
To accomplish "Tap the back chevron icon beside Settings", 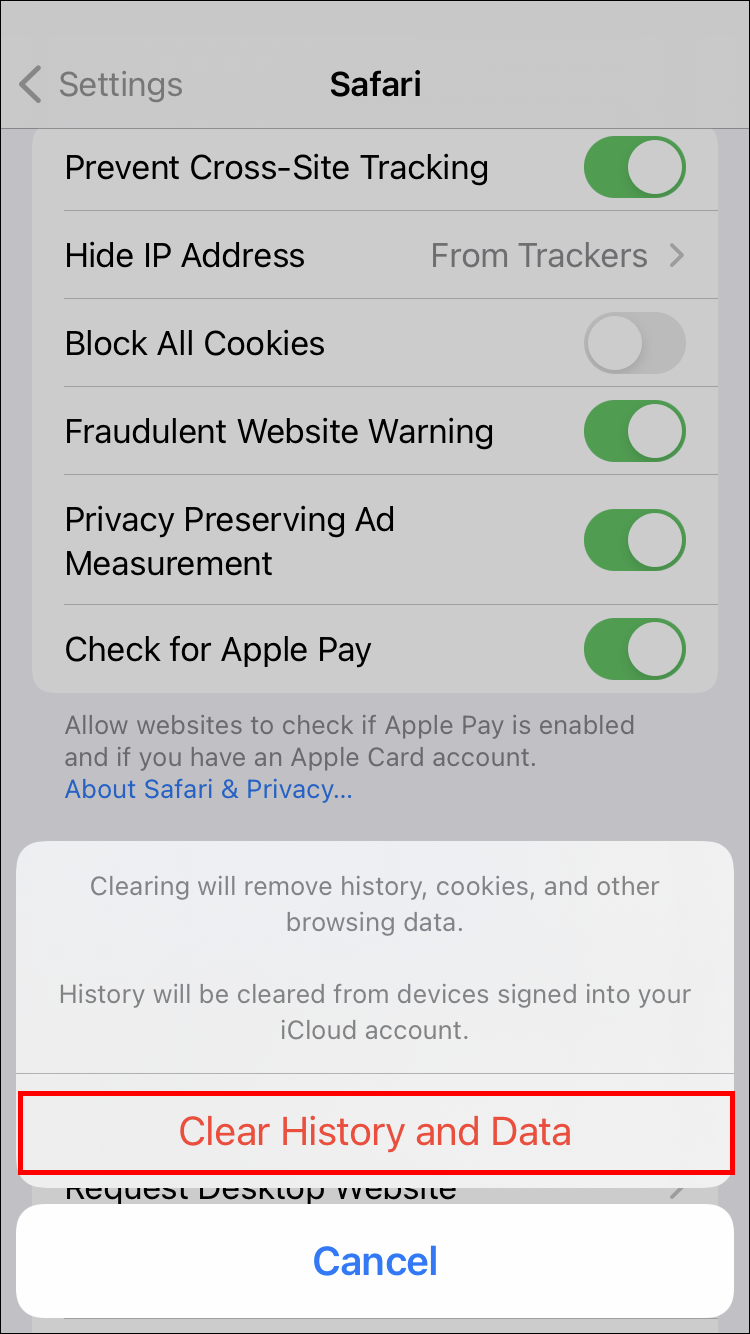I will tap(31, 85).
